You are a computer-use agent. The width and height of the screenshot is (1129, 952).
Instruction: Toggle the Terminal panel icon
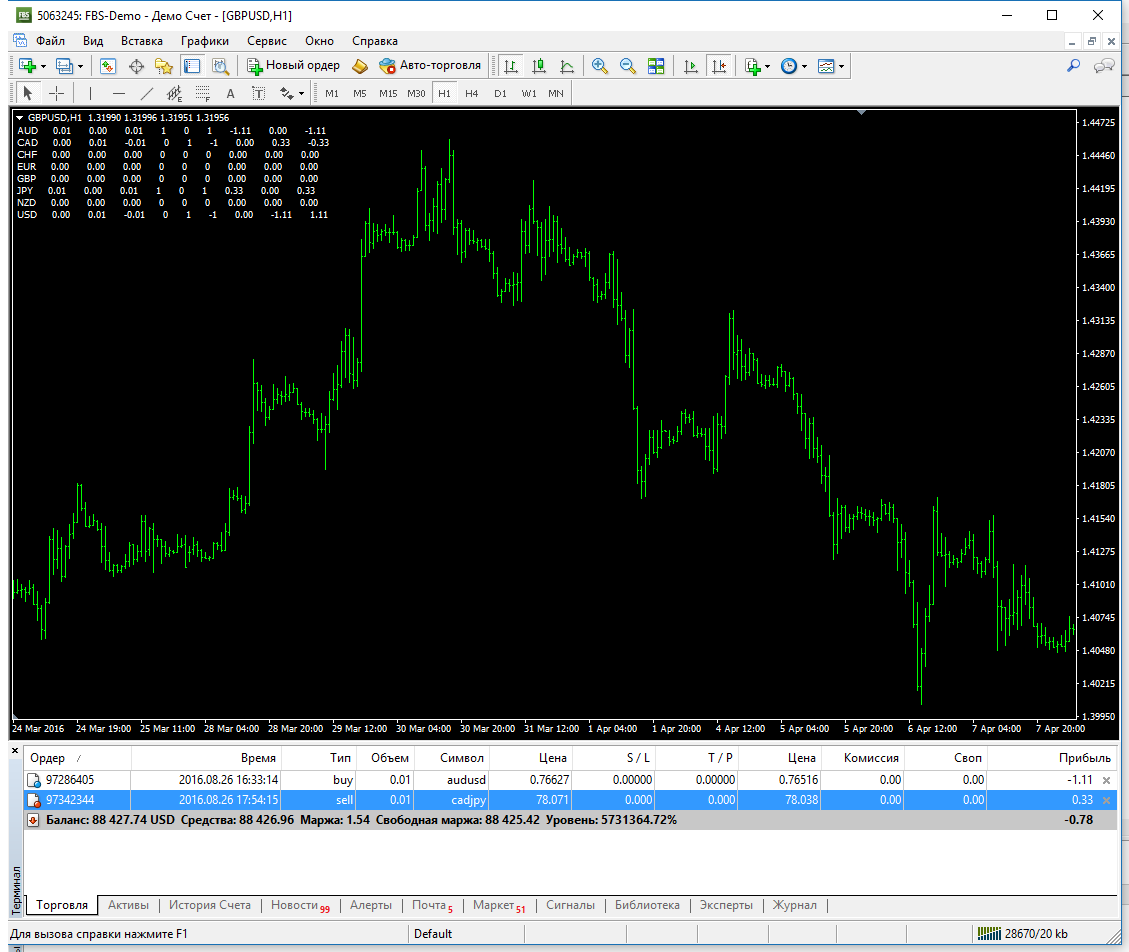click(x=192, y=66)
